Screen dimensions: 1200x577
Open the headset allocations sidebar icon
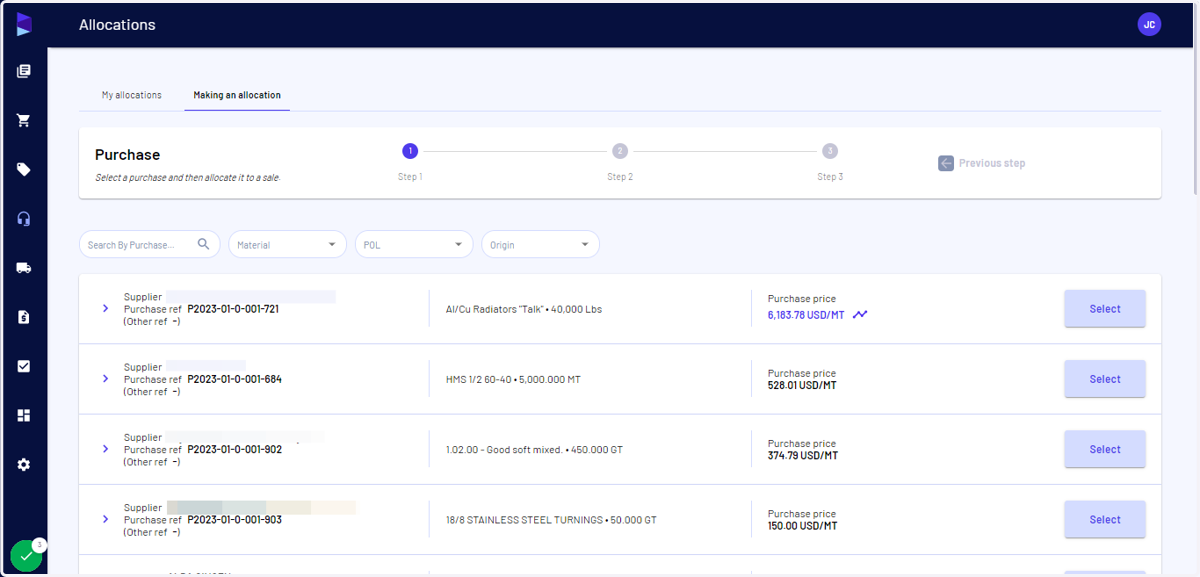point(24,219)
